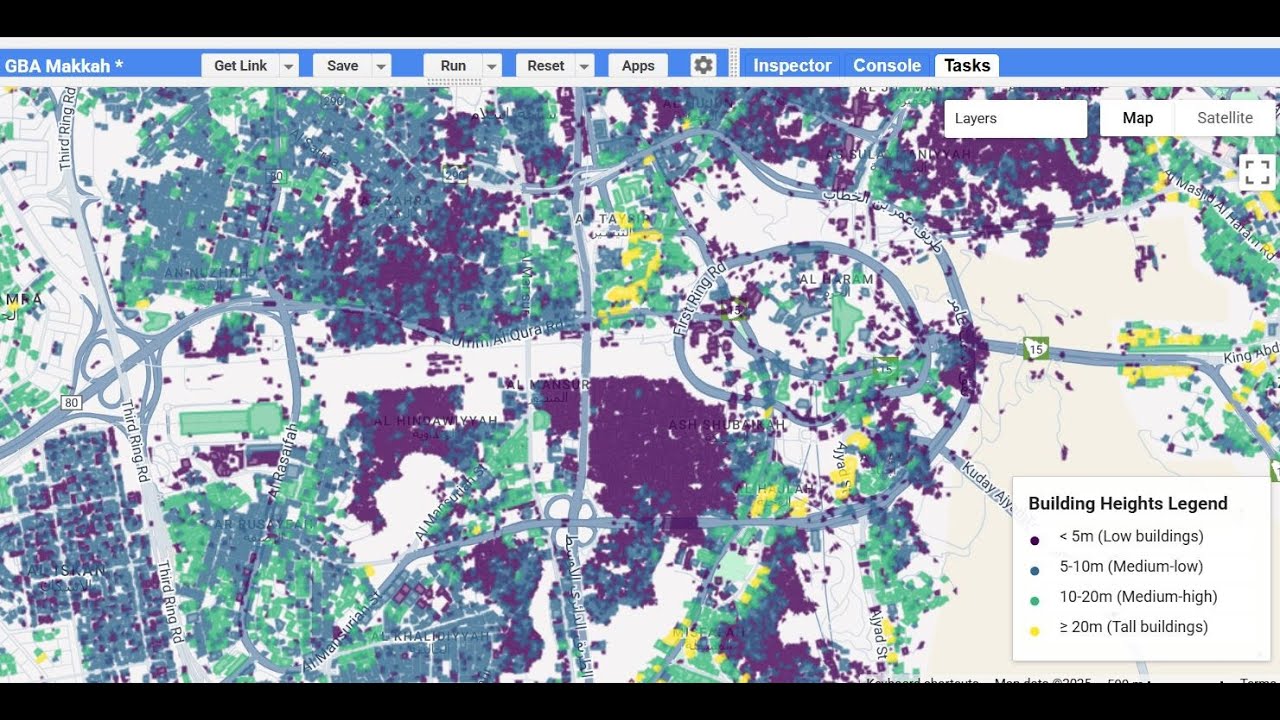
Task: Select the Tasks tab
Action: click(x=967, y=65)
